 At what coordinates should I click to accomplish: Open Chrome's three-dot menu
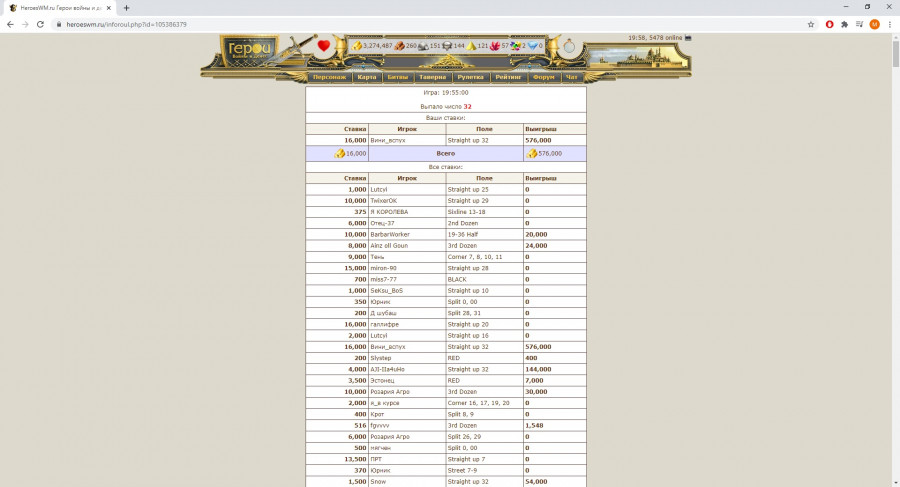890,24
